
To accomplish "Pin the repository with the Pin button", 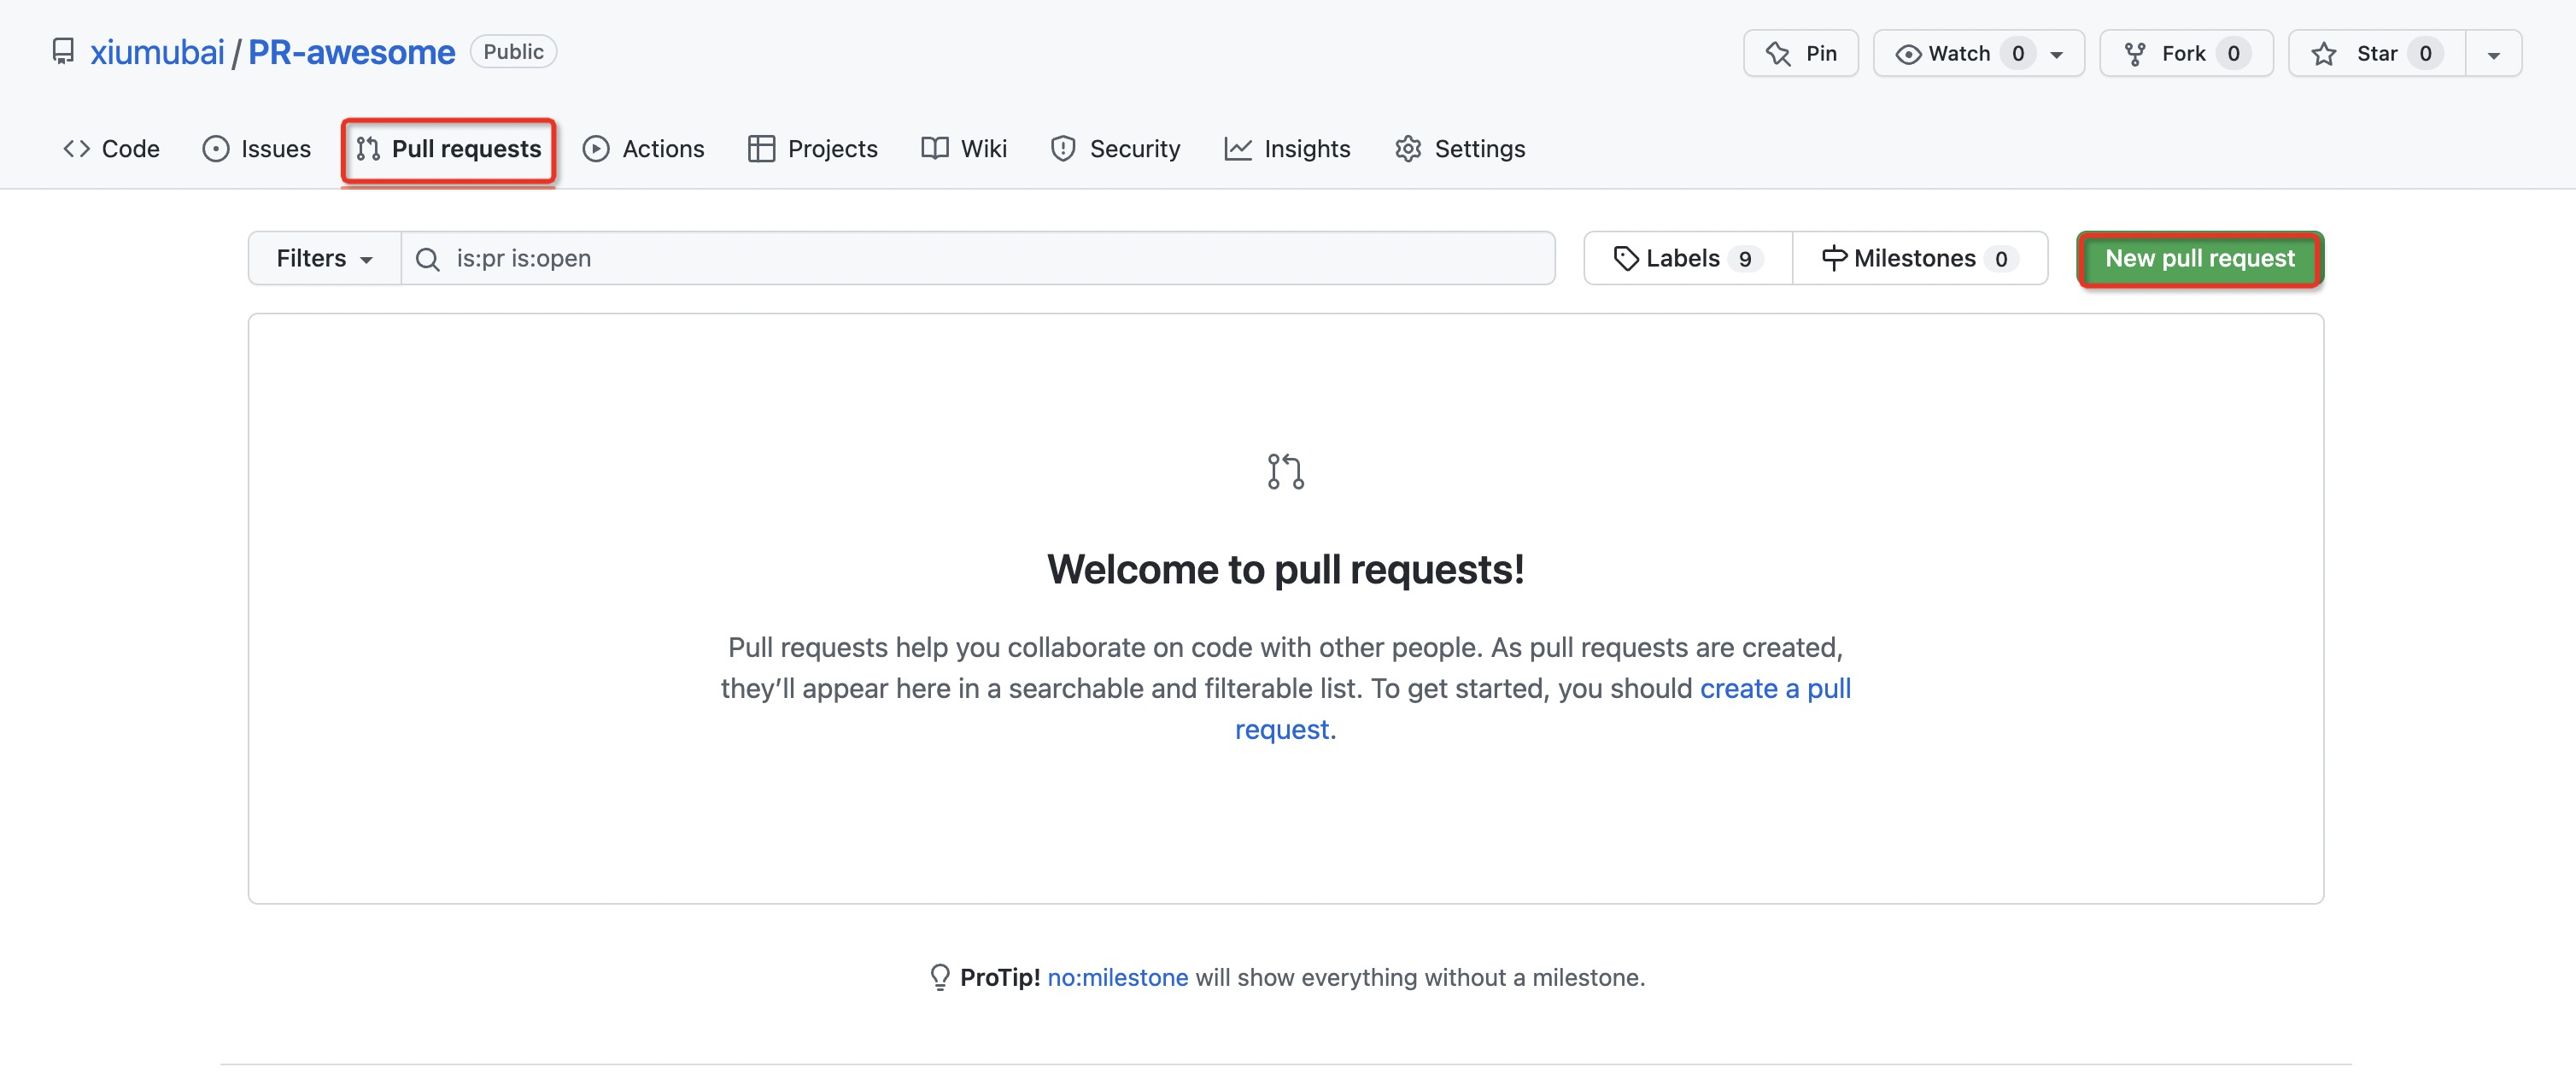I will (1800, 53).
